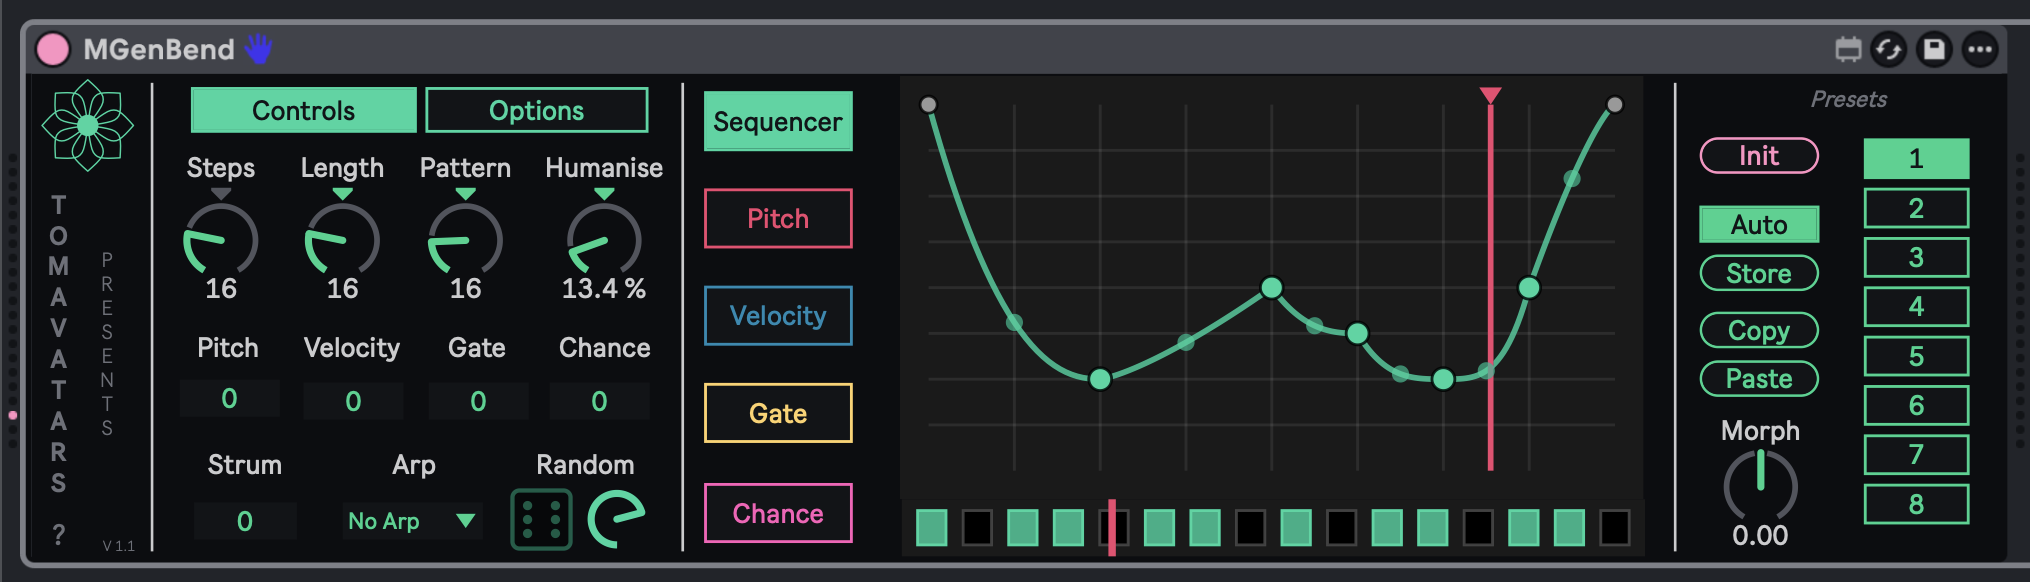Click the random dice icon
Screen dimensions: 2030x582
coord(541,519)
